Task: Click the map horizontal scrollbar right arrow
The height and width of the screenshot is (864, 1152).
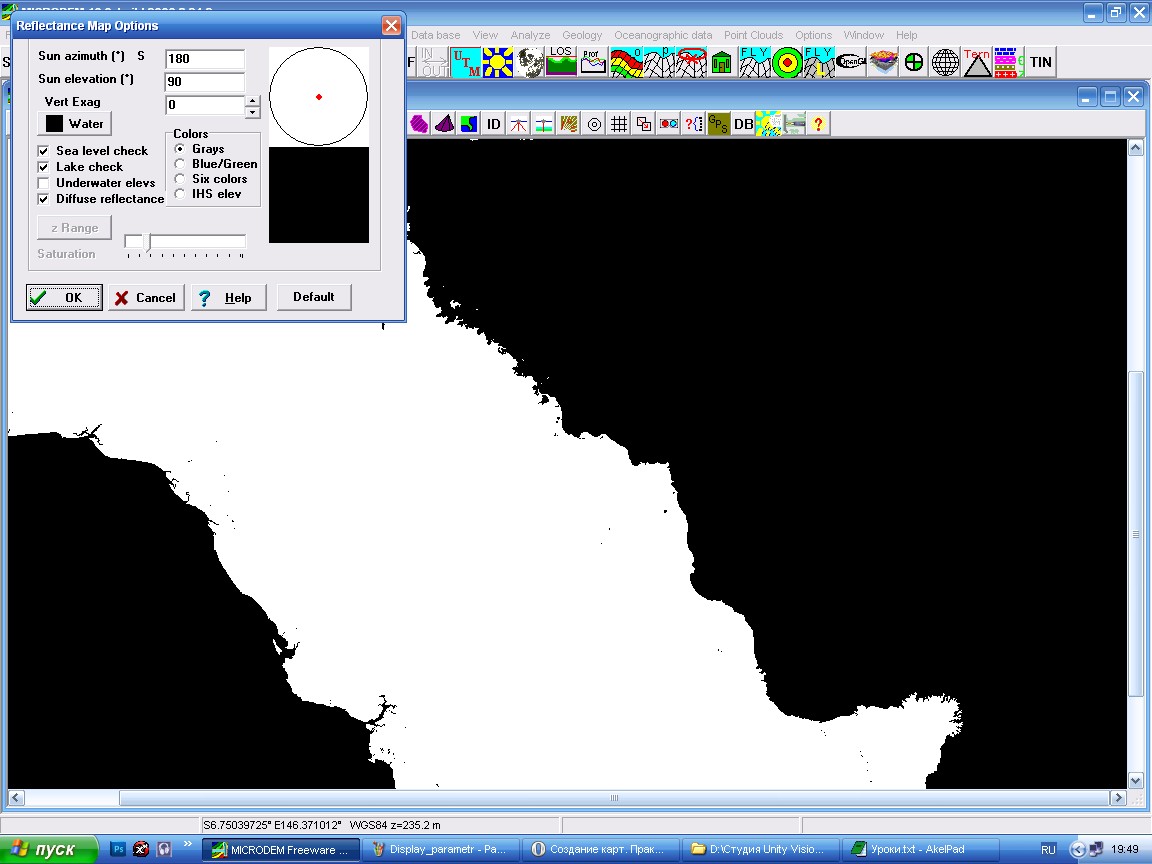Action: click(1117, 798)
